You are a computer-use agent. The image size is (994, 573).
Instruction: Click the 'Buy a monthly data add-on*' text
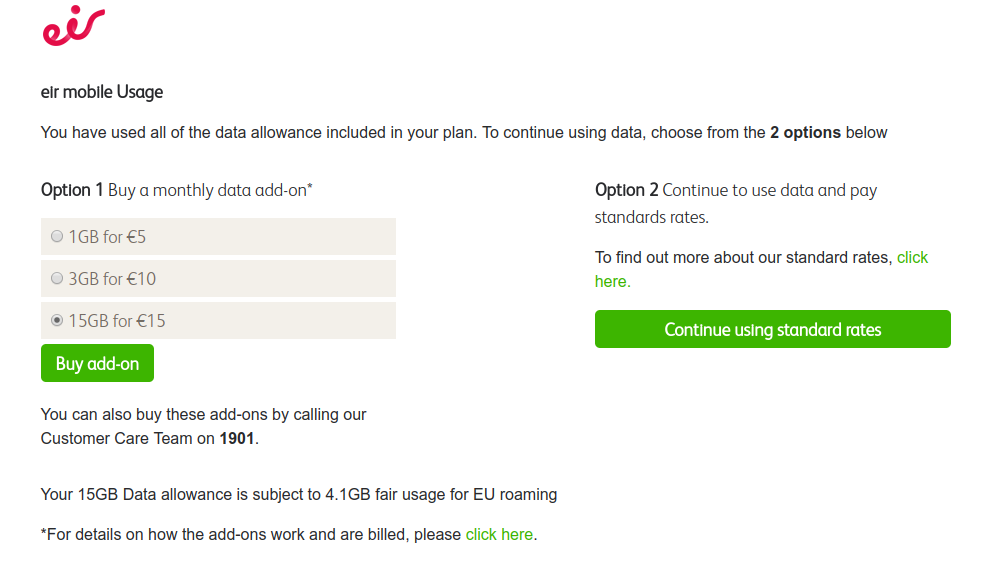210,190
